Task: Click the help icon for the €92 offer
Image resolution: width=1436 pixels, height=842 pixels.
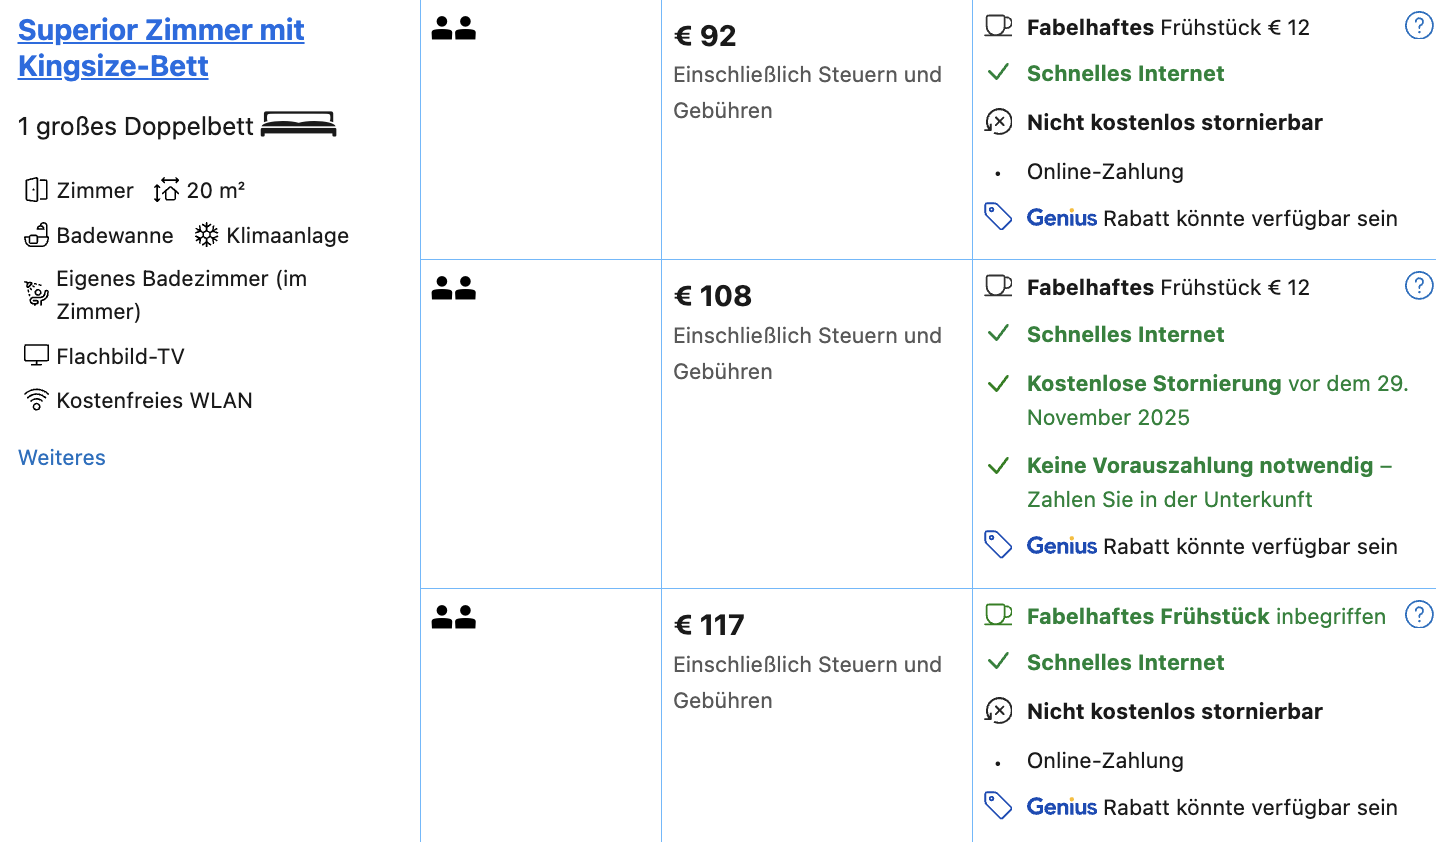Action: click(x=1418, y=26)
